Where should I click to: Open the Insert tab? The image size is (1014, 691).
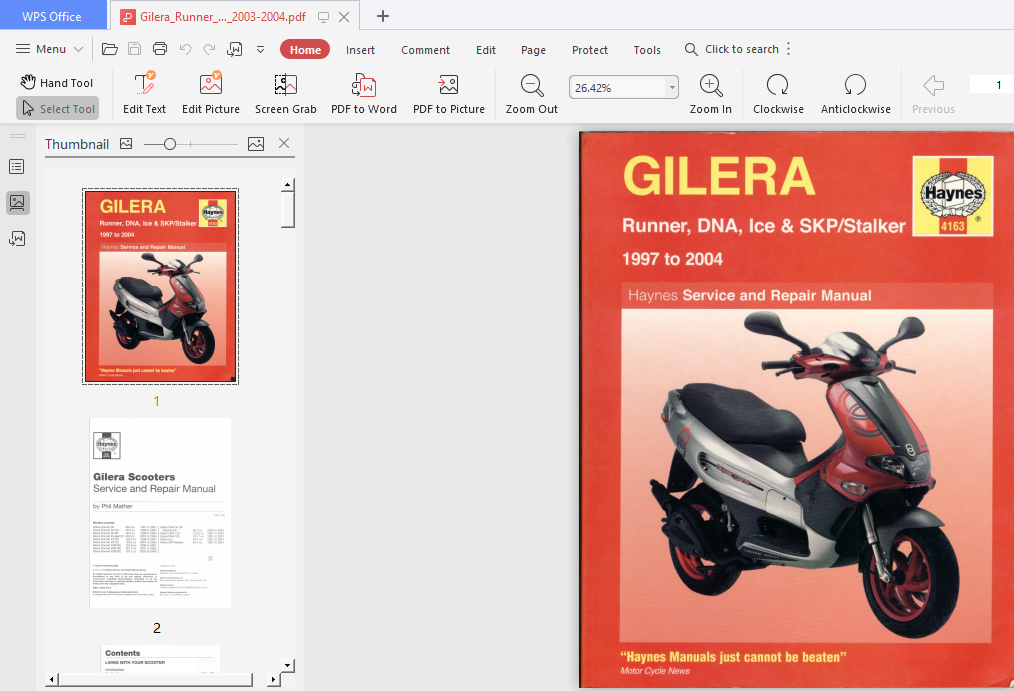pos(360,50)
